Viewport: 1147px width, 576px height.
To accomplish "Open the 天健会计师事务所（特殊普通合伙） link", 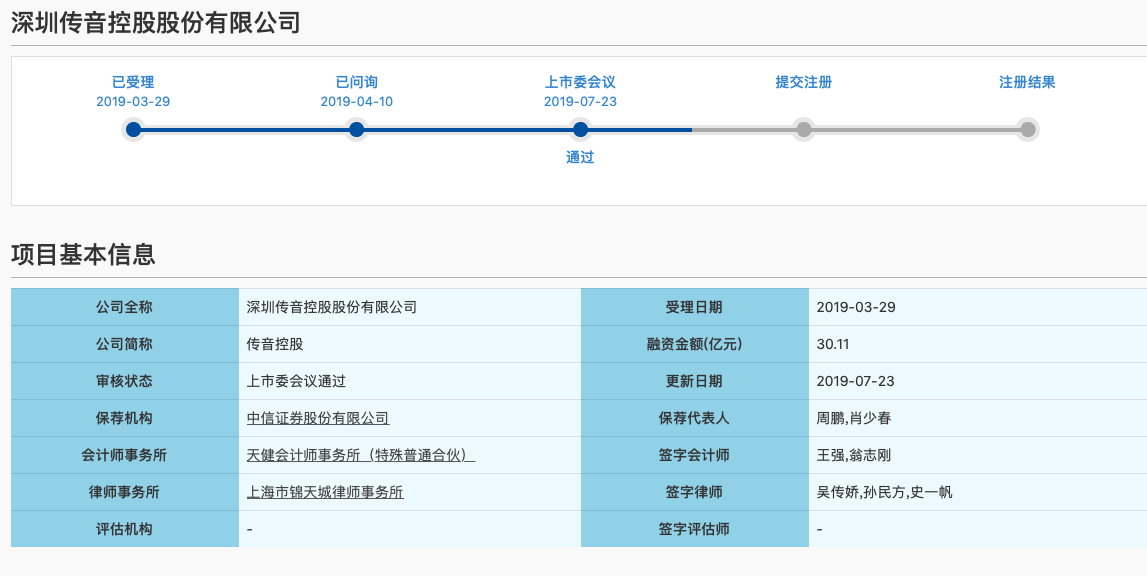I will (361, 455).
